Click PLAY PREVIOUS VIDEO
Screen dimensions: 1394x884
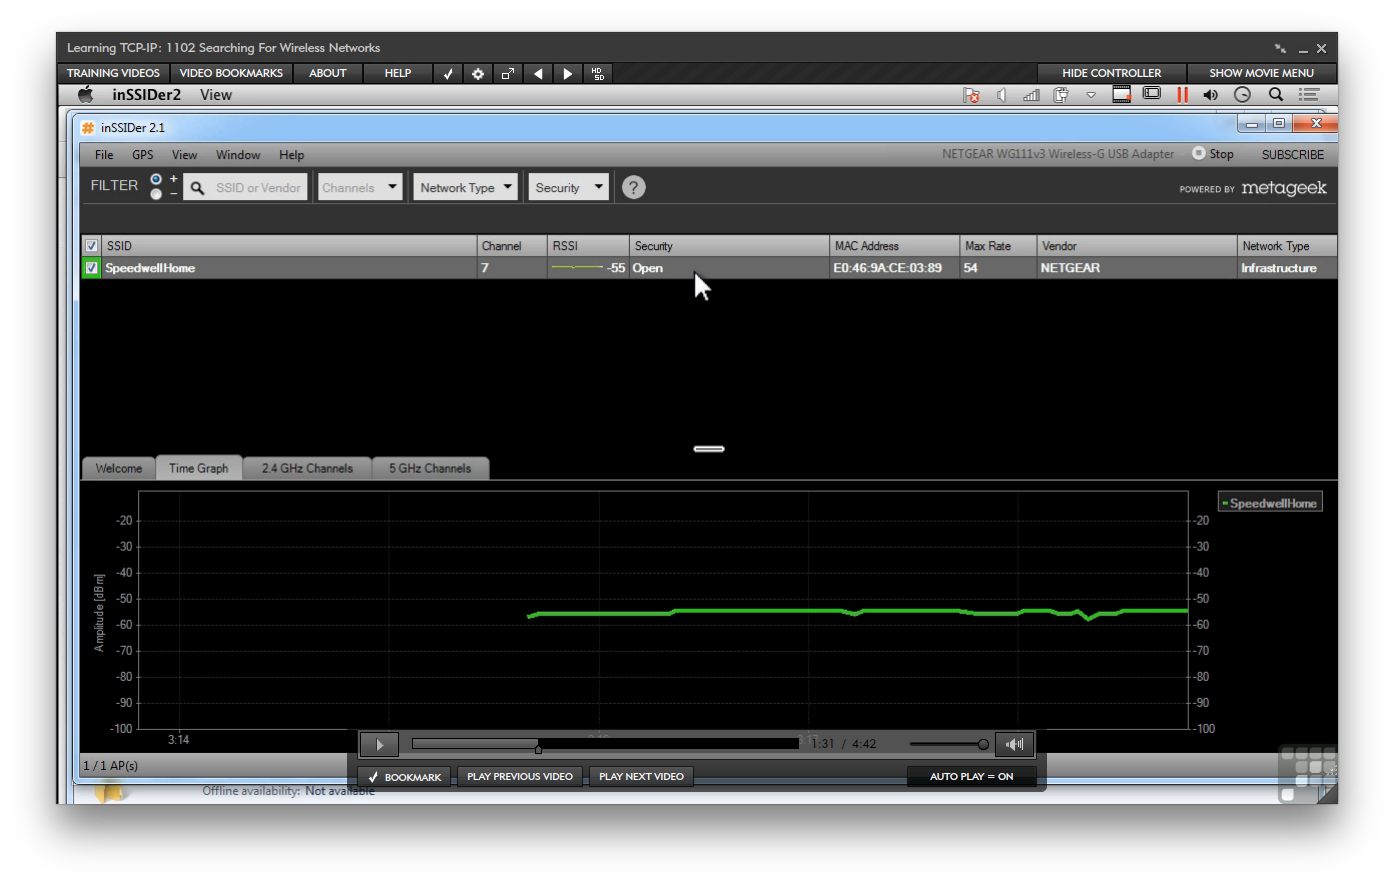click(520, 776)
